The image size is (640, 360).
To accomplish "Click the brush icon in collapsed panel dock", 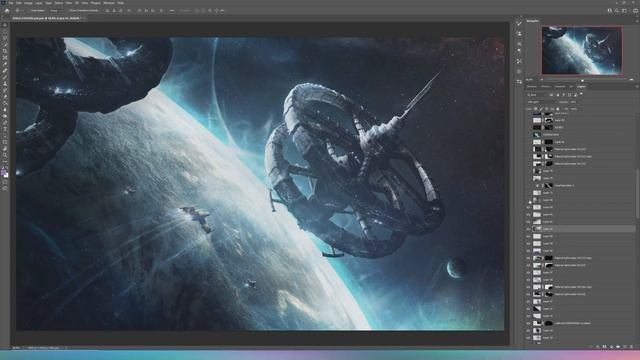I will [x=519, y=24].
